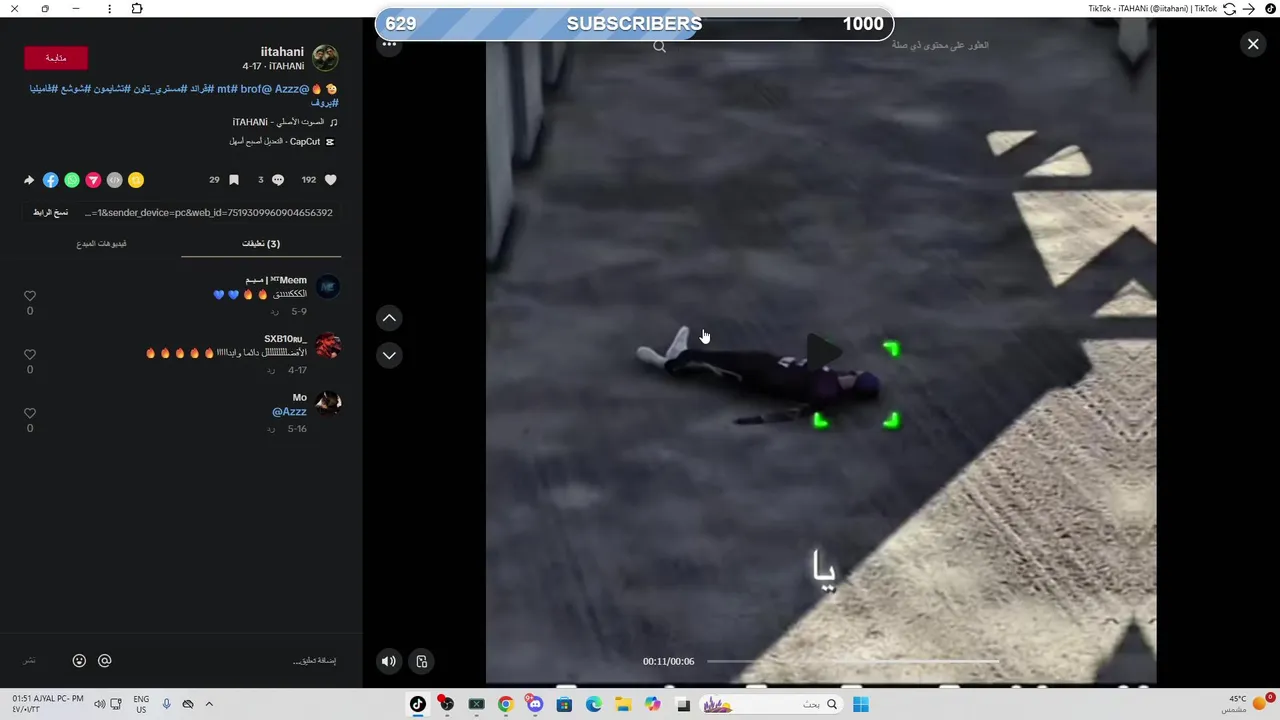Switch the ENG US input language
Screen dimensions: 1280x720
point(141,704)
